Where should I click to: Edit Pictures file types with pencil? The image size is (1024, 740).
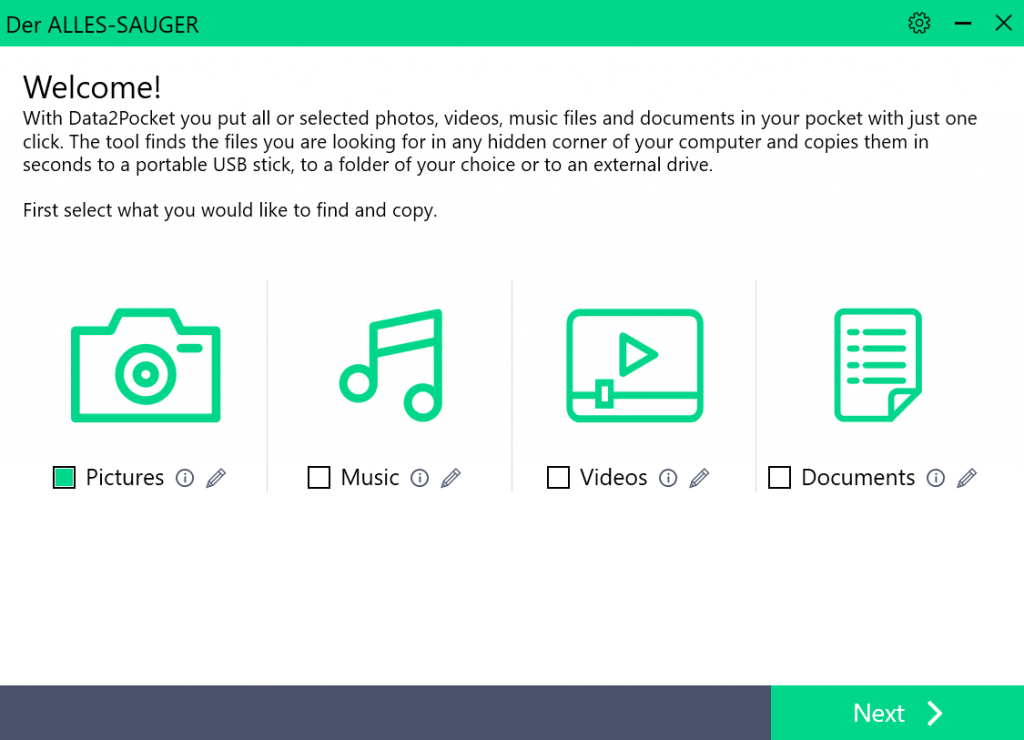coord(216,478)
